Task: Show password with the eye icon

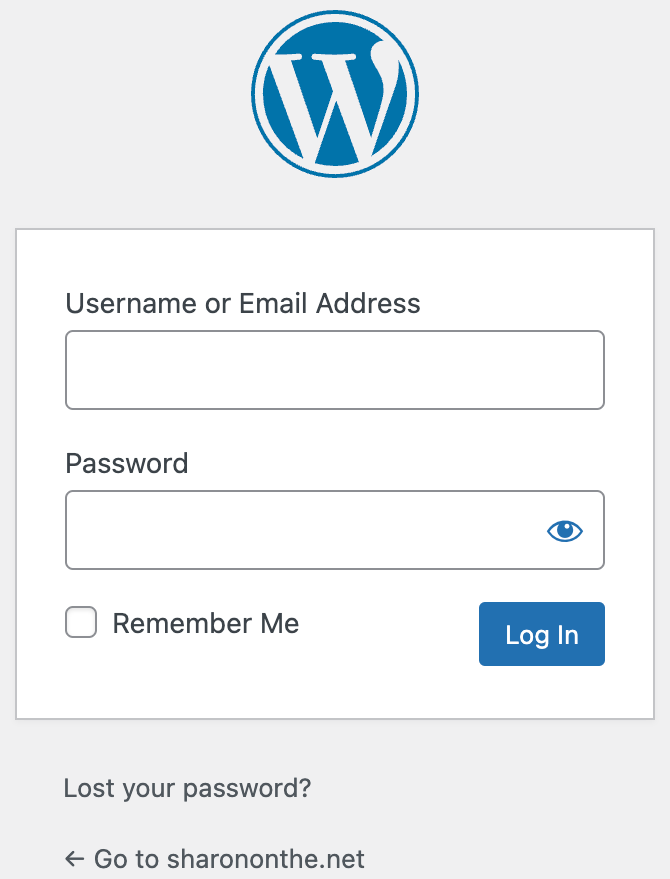Action: click(564, 531)
